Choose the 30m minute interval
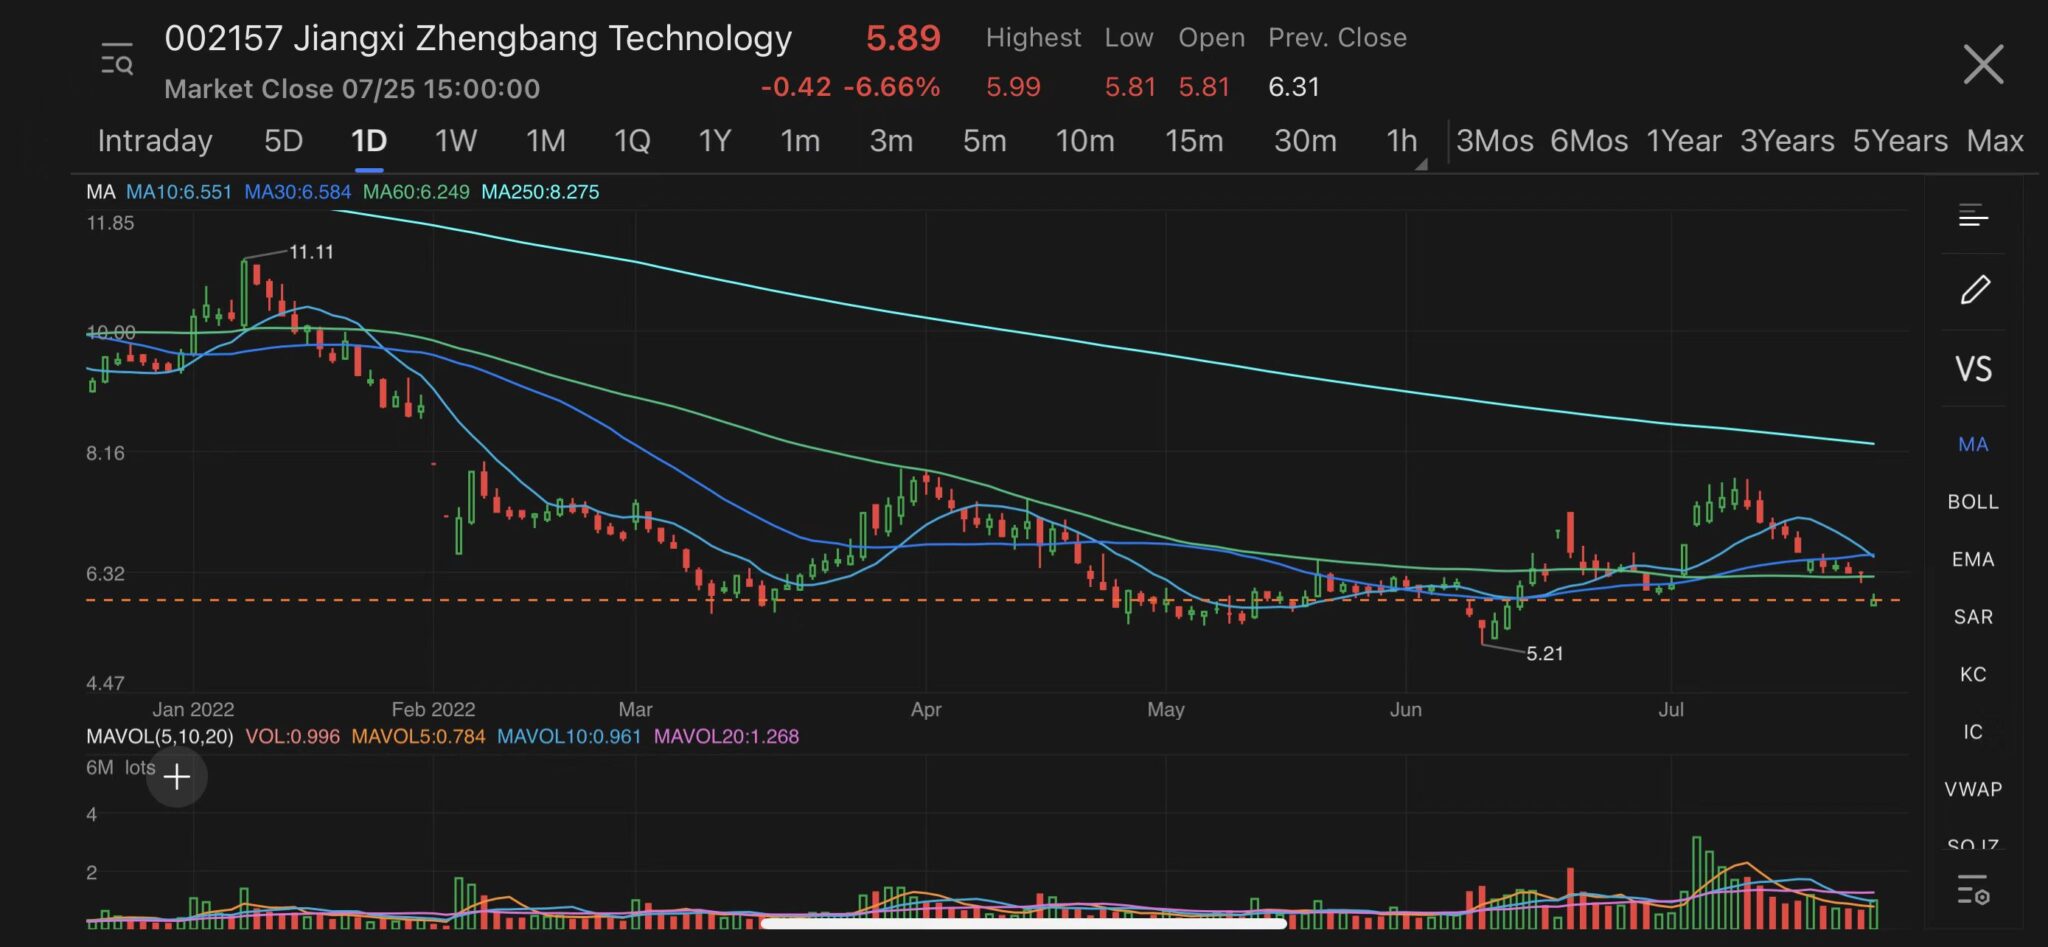2048x947 pixels. 1305,141
